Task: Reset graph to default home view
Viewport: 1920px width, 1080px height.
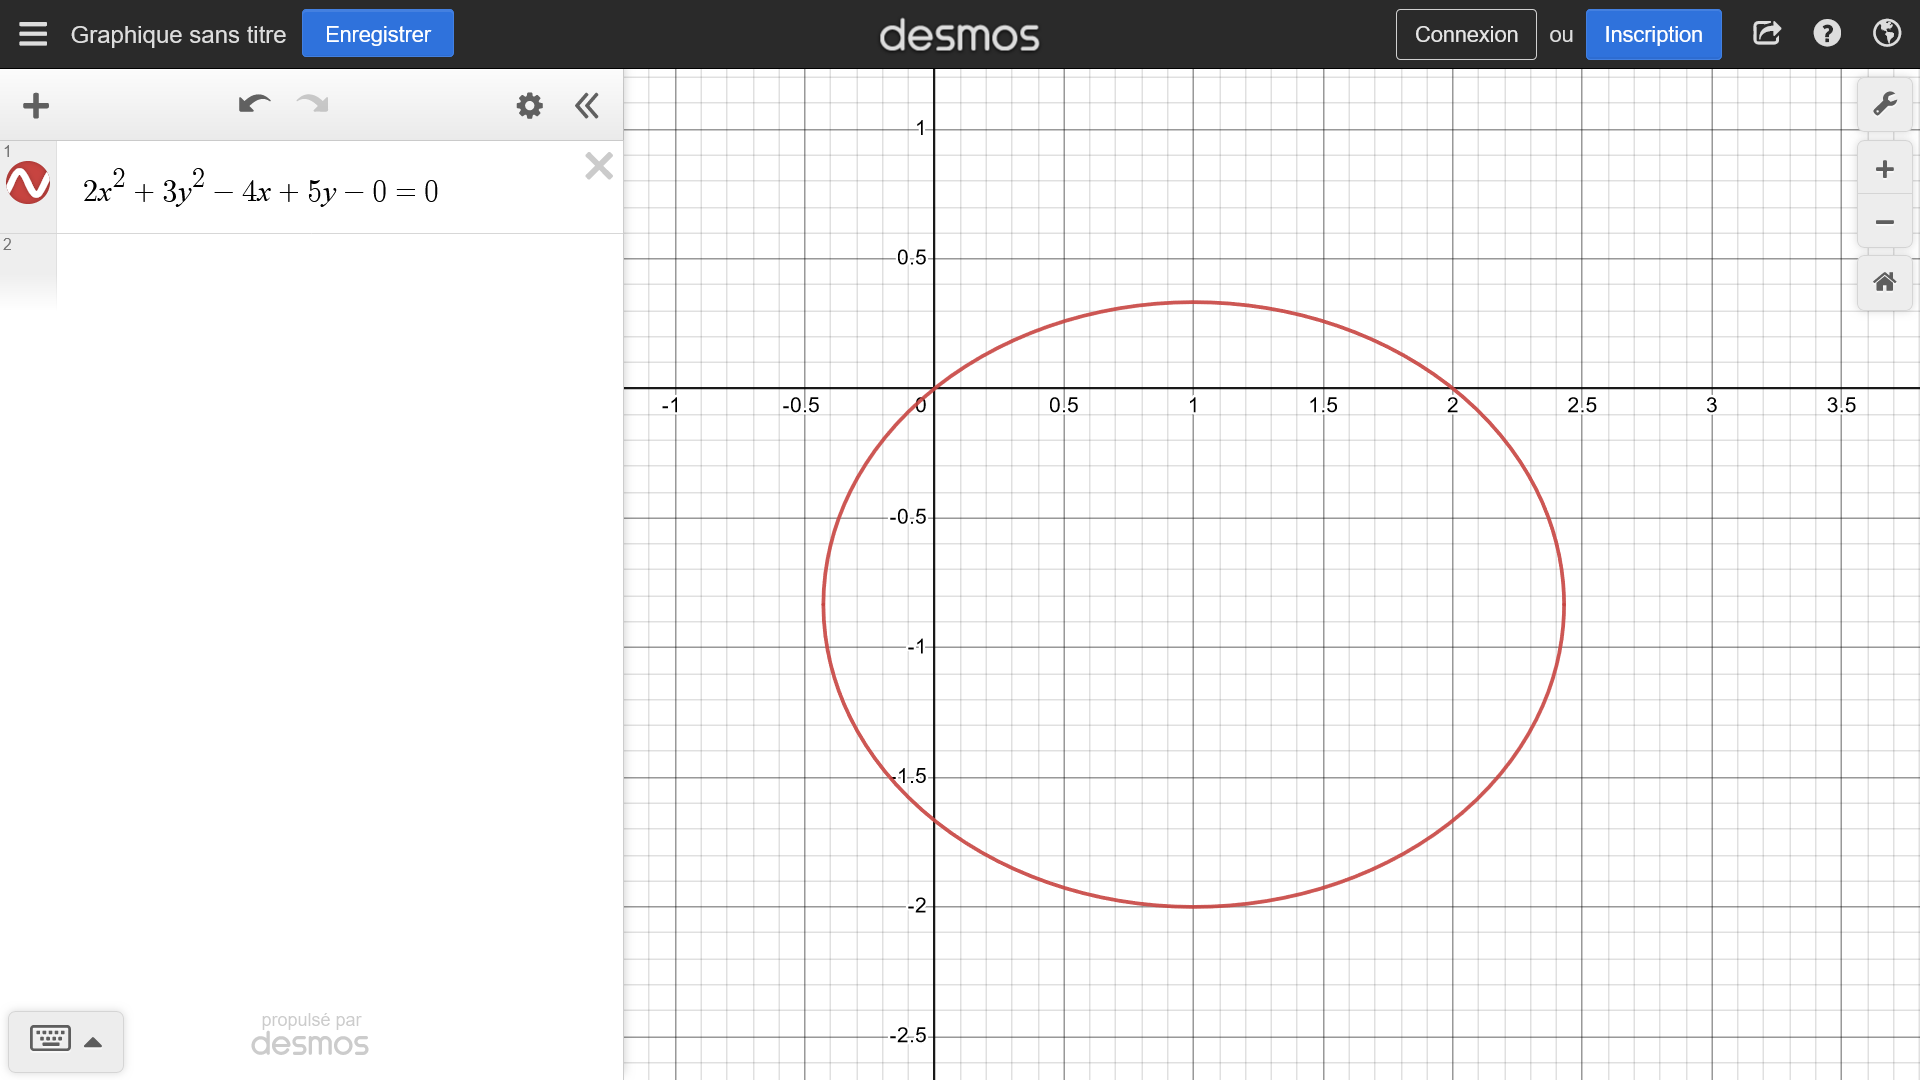Action: pyautogui.click(x=1884, y=282)
